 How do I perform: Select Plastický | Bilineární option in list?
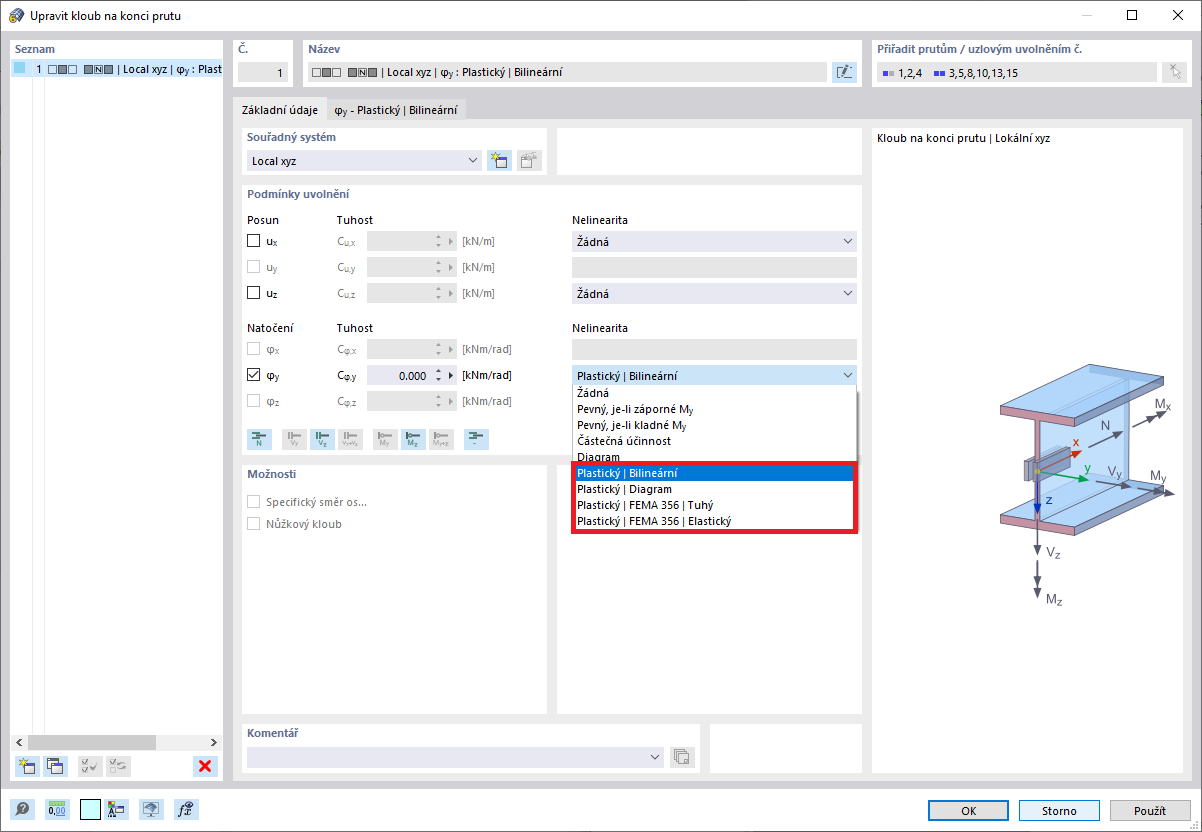[x=714, y=473]
